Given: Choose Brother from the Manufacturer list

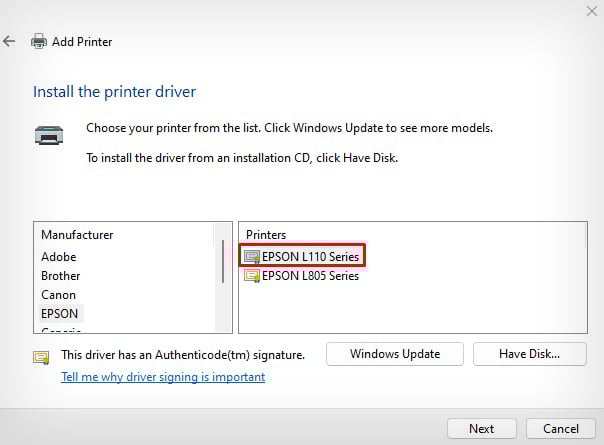Looking at the screenshot, I should pos(61,276).
